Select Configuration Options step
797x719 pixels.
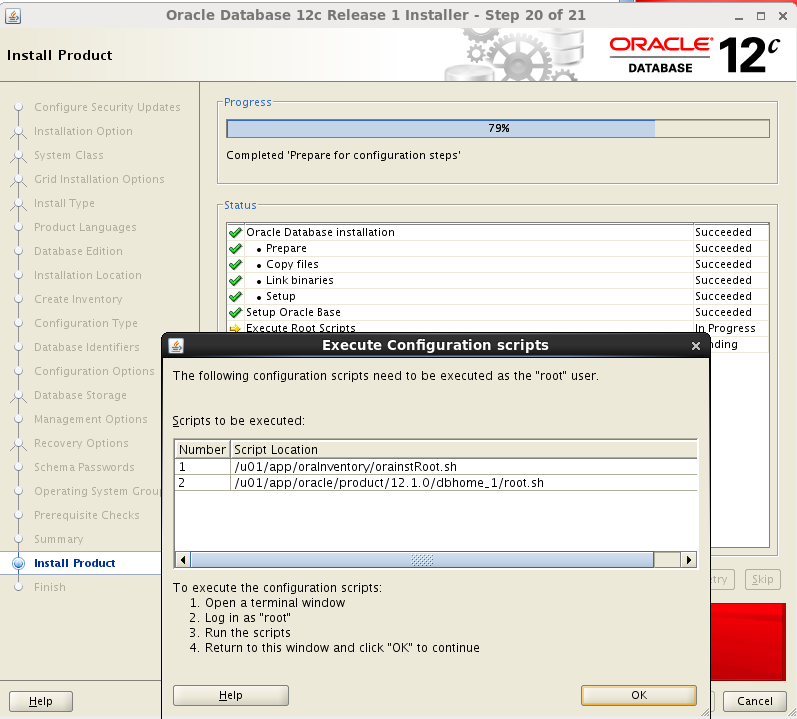[x=94, y=371]
